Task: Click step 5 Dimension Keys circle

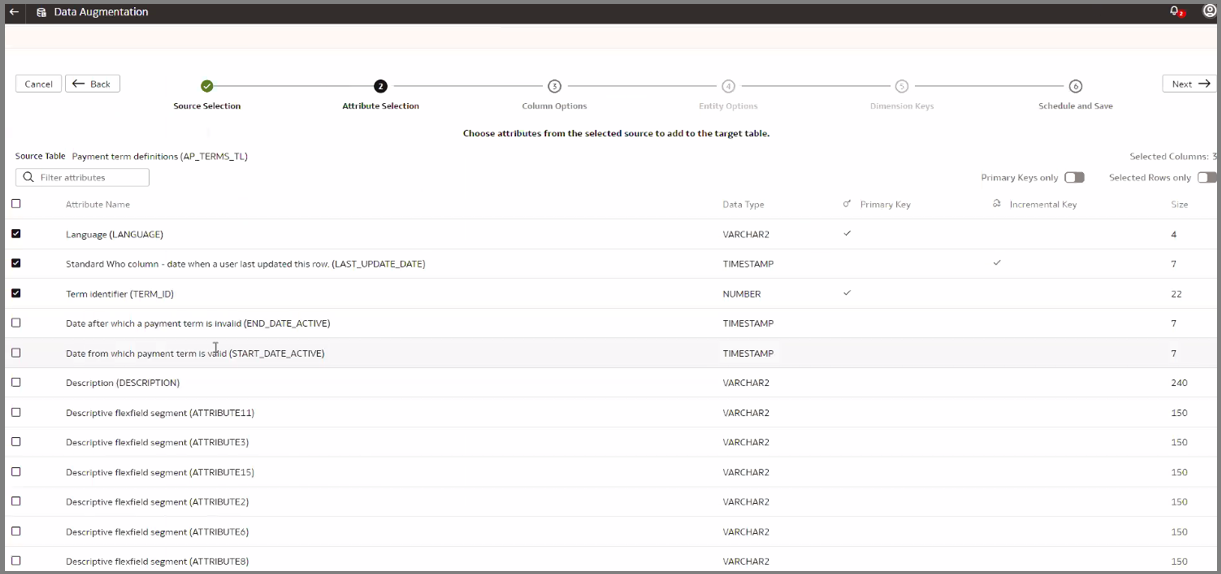Action: [902, 86]
